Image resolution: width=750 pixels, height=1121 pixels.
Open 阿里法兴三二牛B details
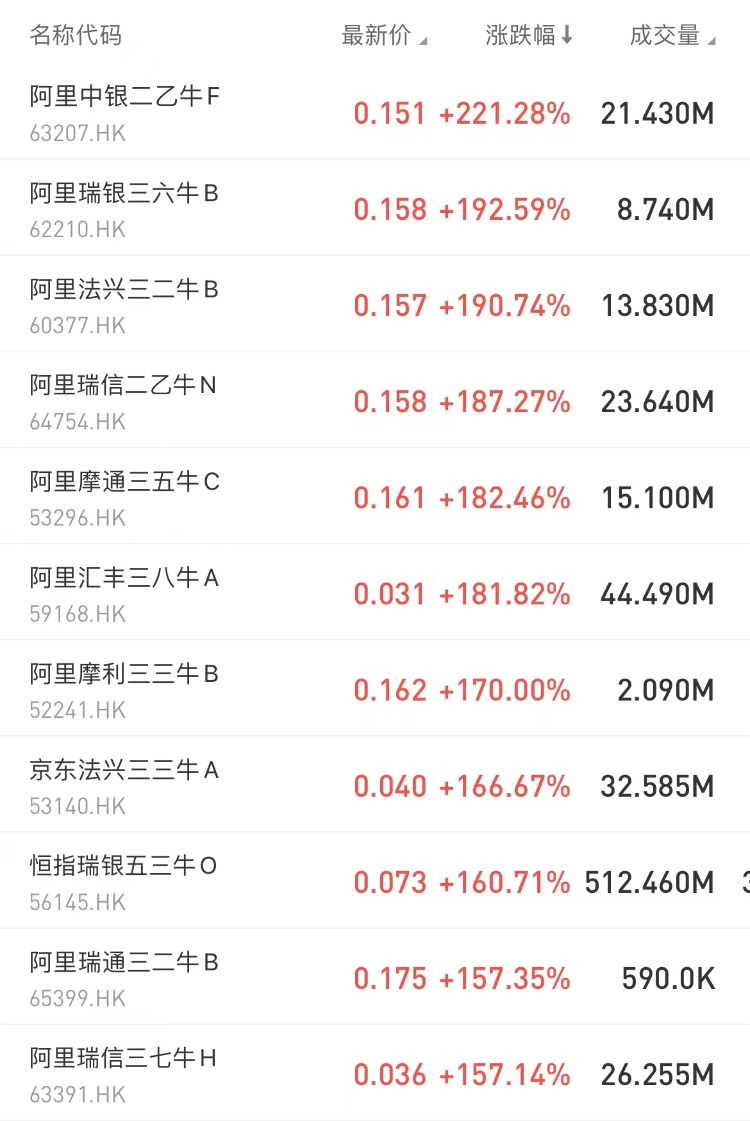point(124,289)
